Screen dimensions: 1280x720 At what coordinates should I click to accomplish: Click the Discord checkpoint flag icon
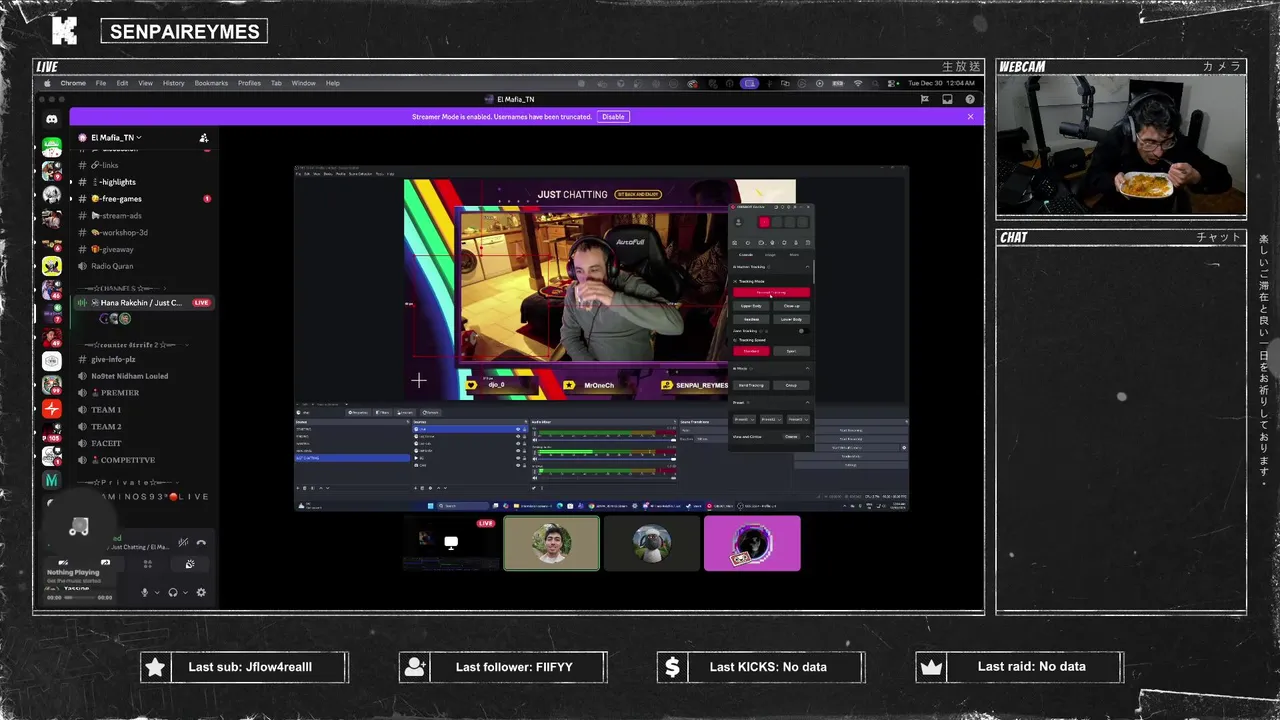click(x=925, y=99)
